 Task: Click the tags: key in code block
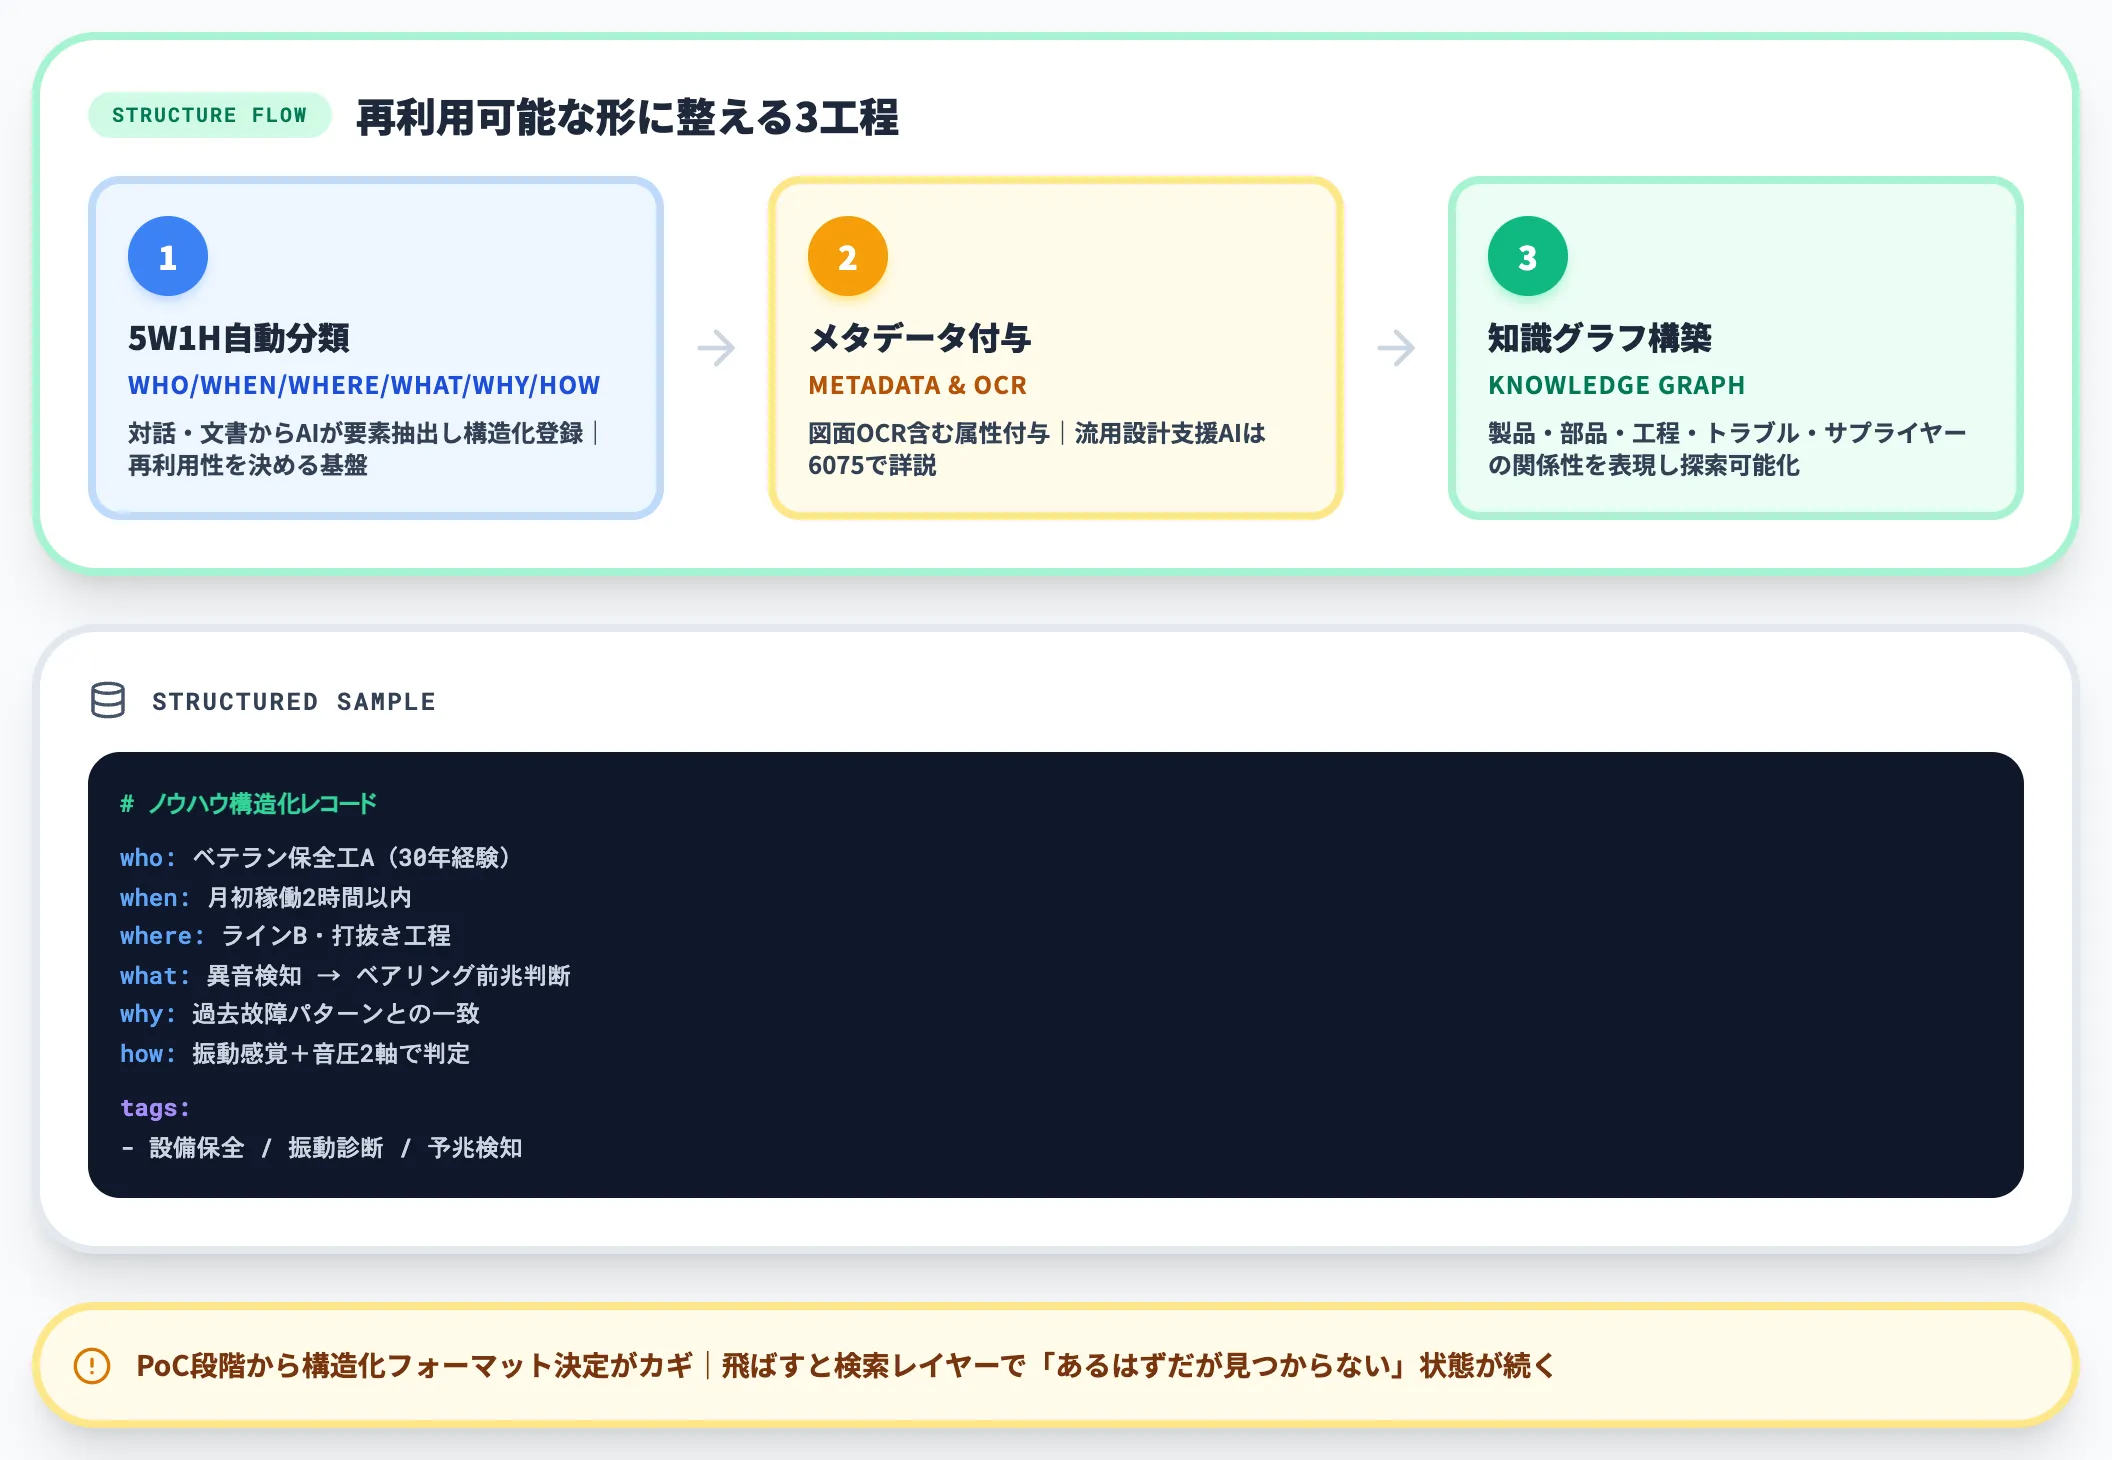click(x=155, y=1108)
